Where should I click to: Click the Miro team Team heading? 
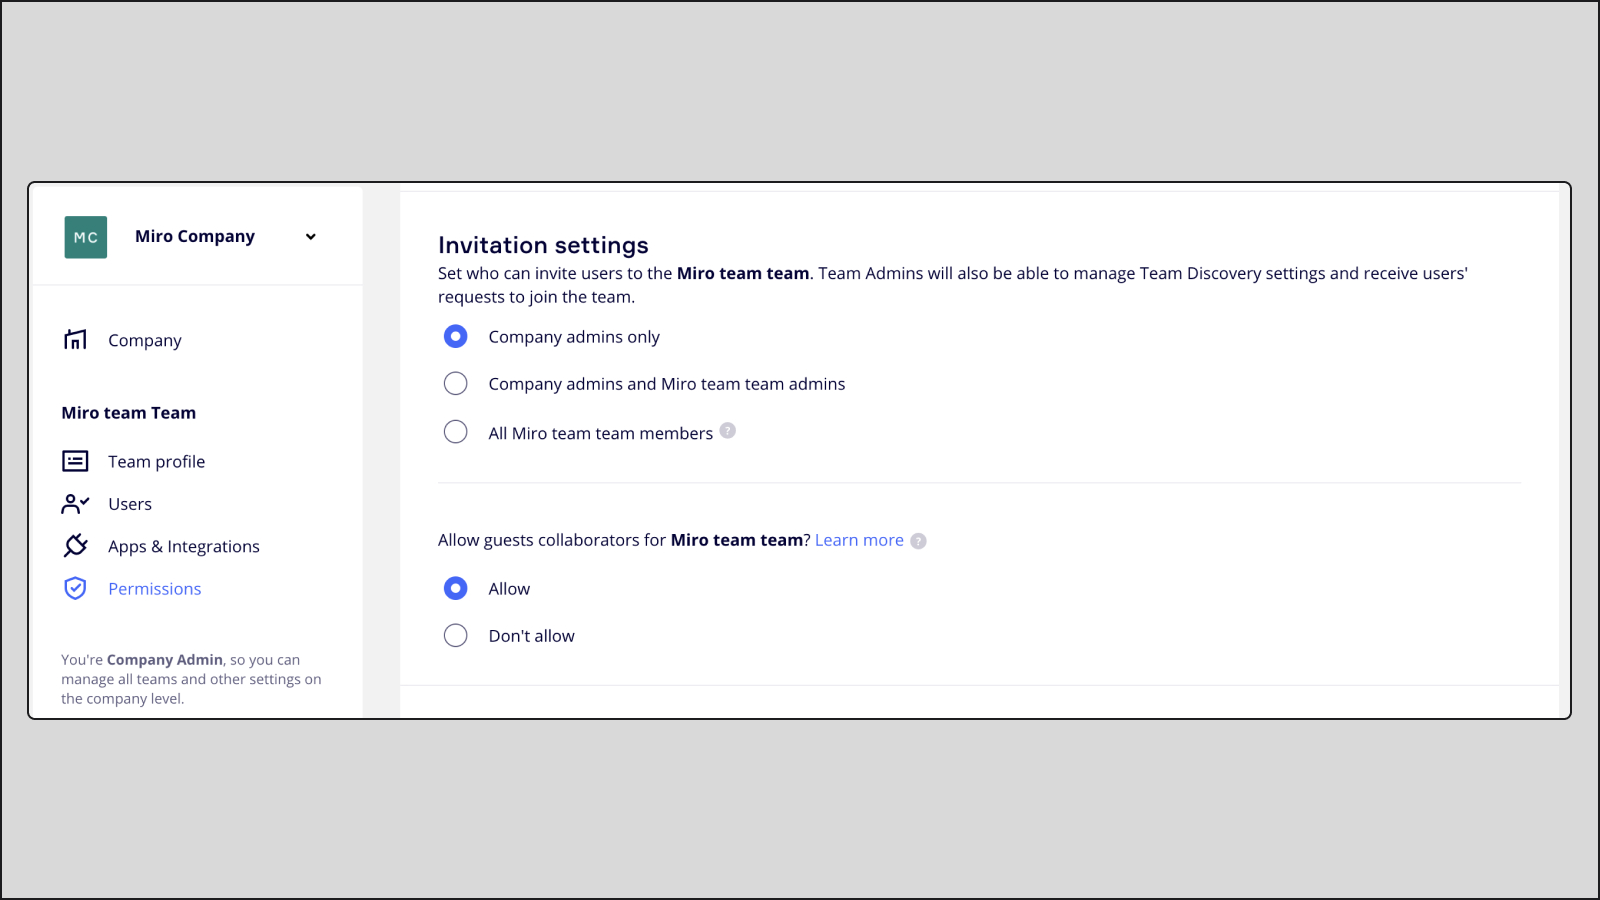pos(128,412)
